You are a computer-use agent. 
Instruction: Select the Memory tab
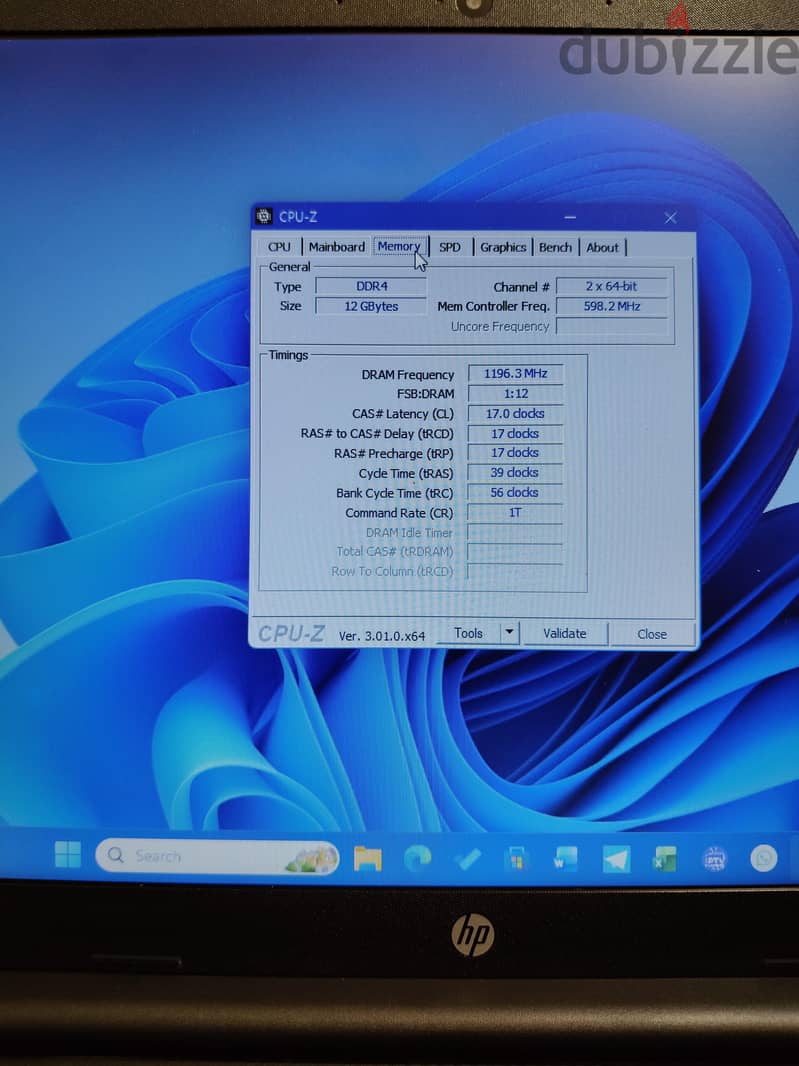pyautogui.click(x=399, y=246)
